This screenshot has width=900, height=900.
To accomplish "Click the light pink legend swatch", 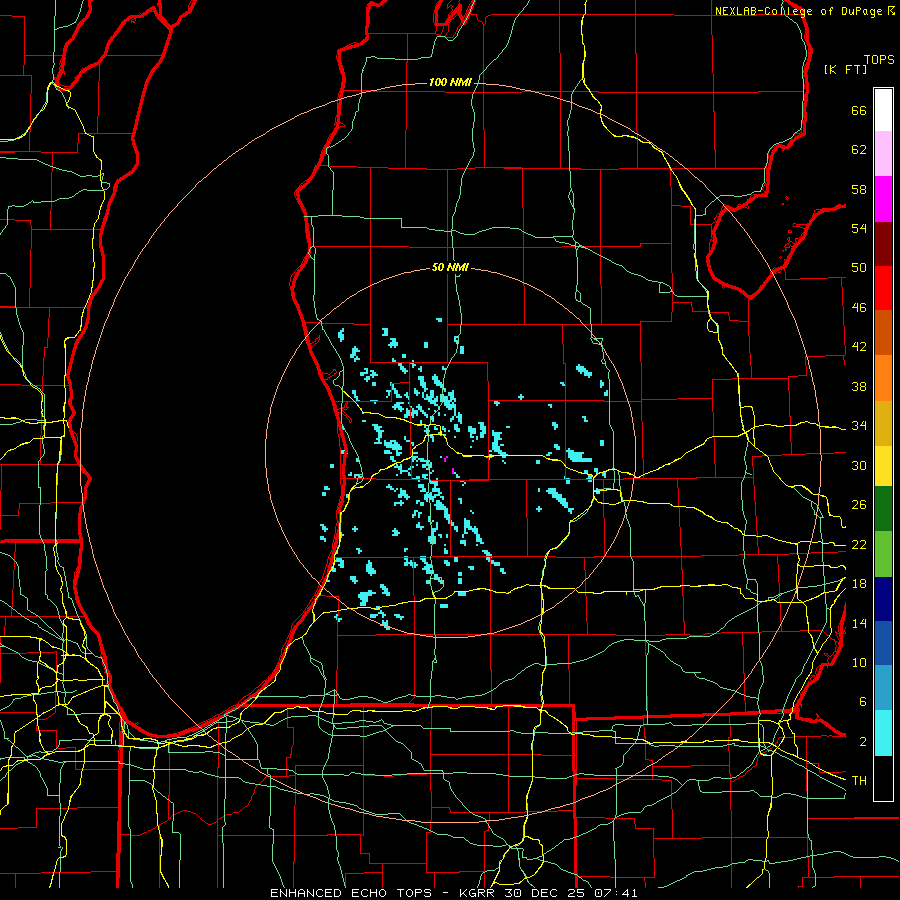I will pos(883,154).
